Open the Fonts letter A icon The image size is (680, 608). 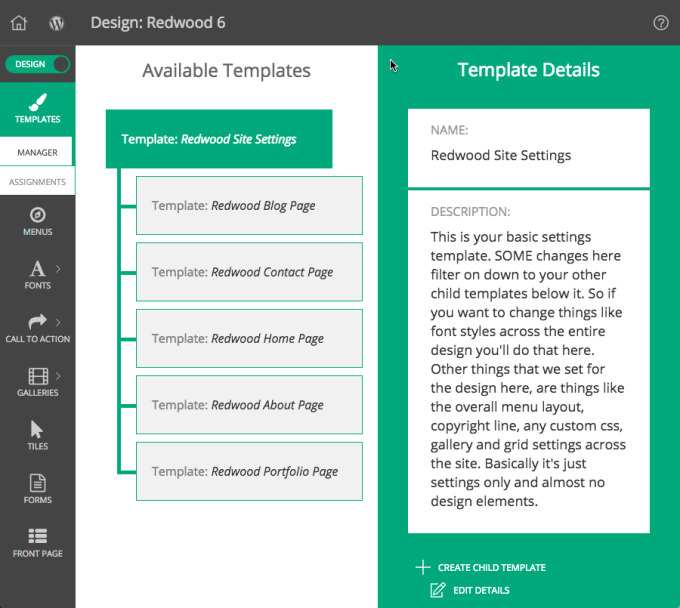coord(37,268)
